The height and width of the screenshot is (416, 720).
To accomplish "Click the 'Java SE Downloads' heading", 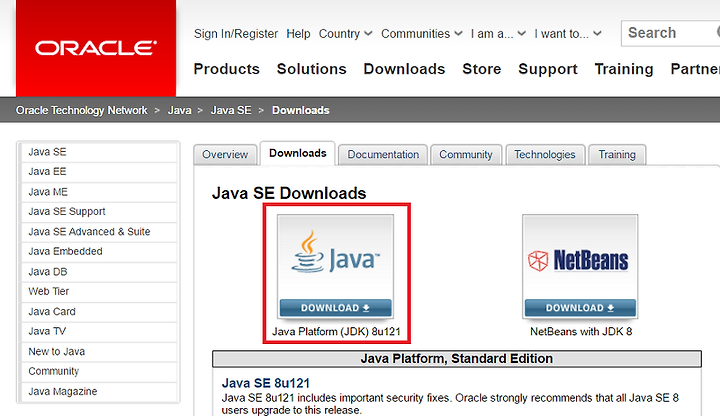I will pos(289,193).
